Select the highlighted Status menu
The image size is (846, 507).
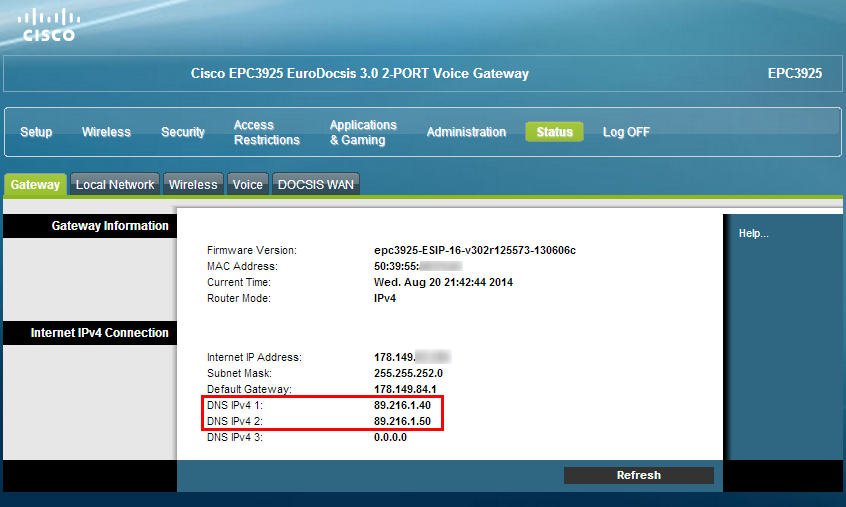click(554, 132)
